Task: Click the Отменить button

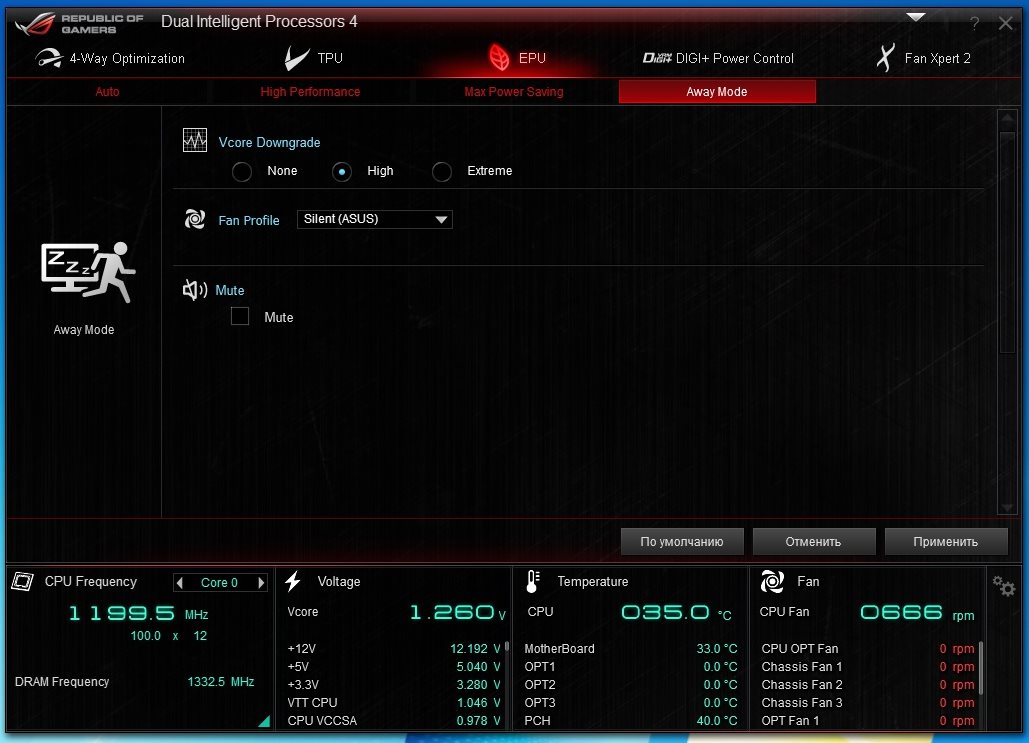Action: tap(814, 541)
